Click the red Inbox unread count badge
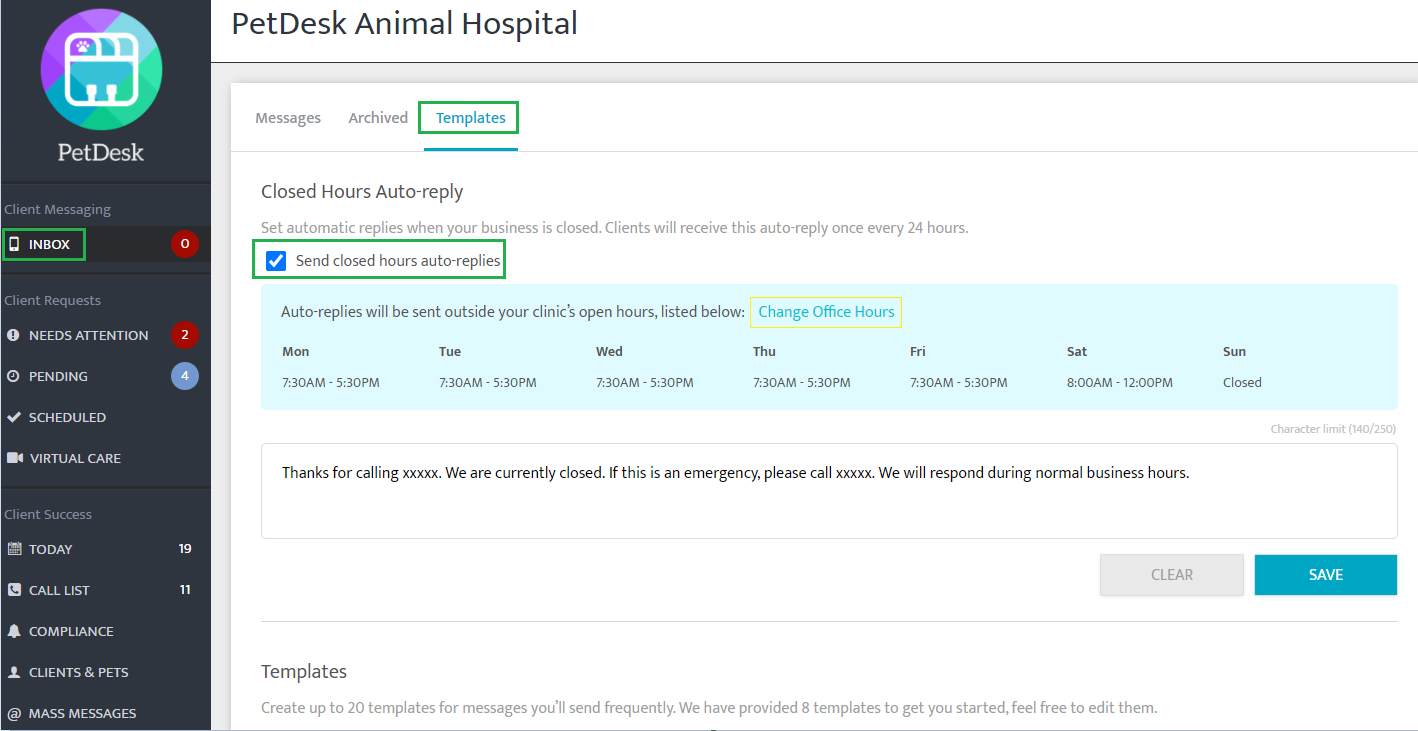 [184, 244]
